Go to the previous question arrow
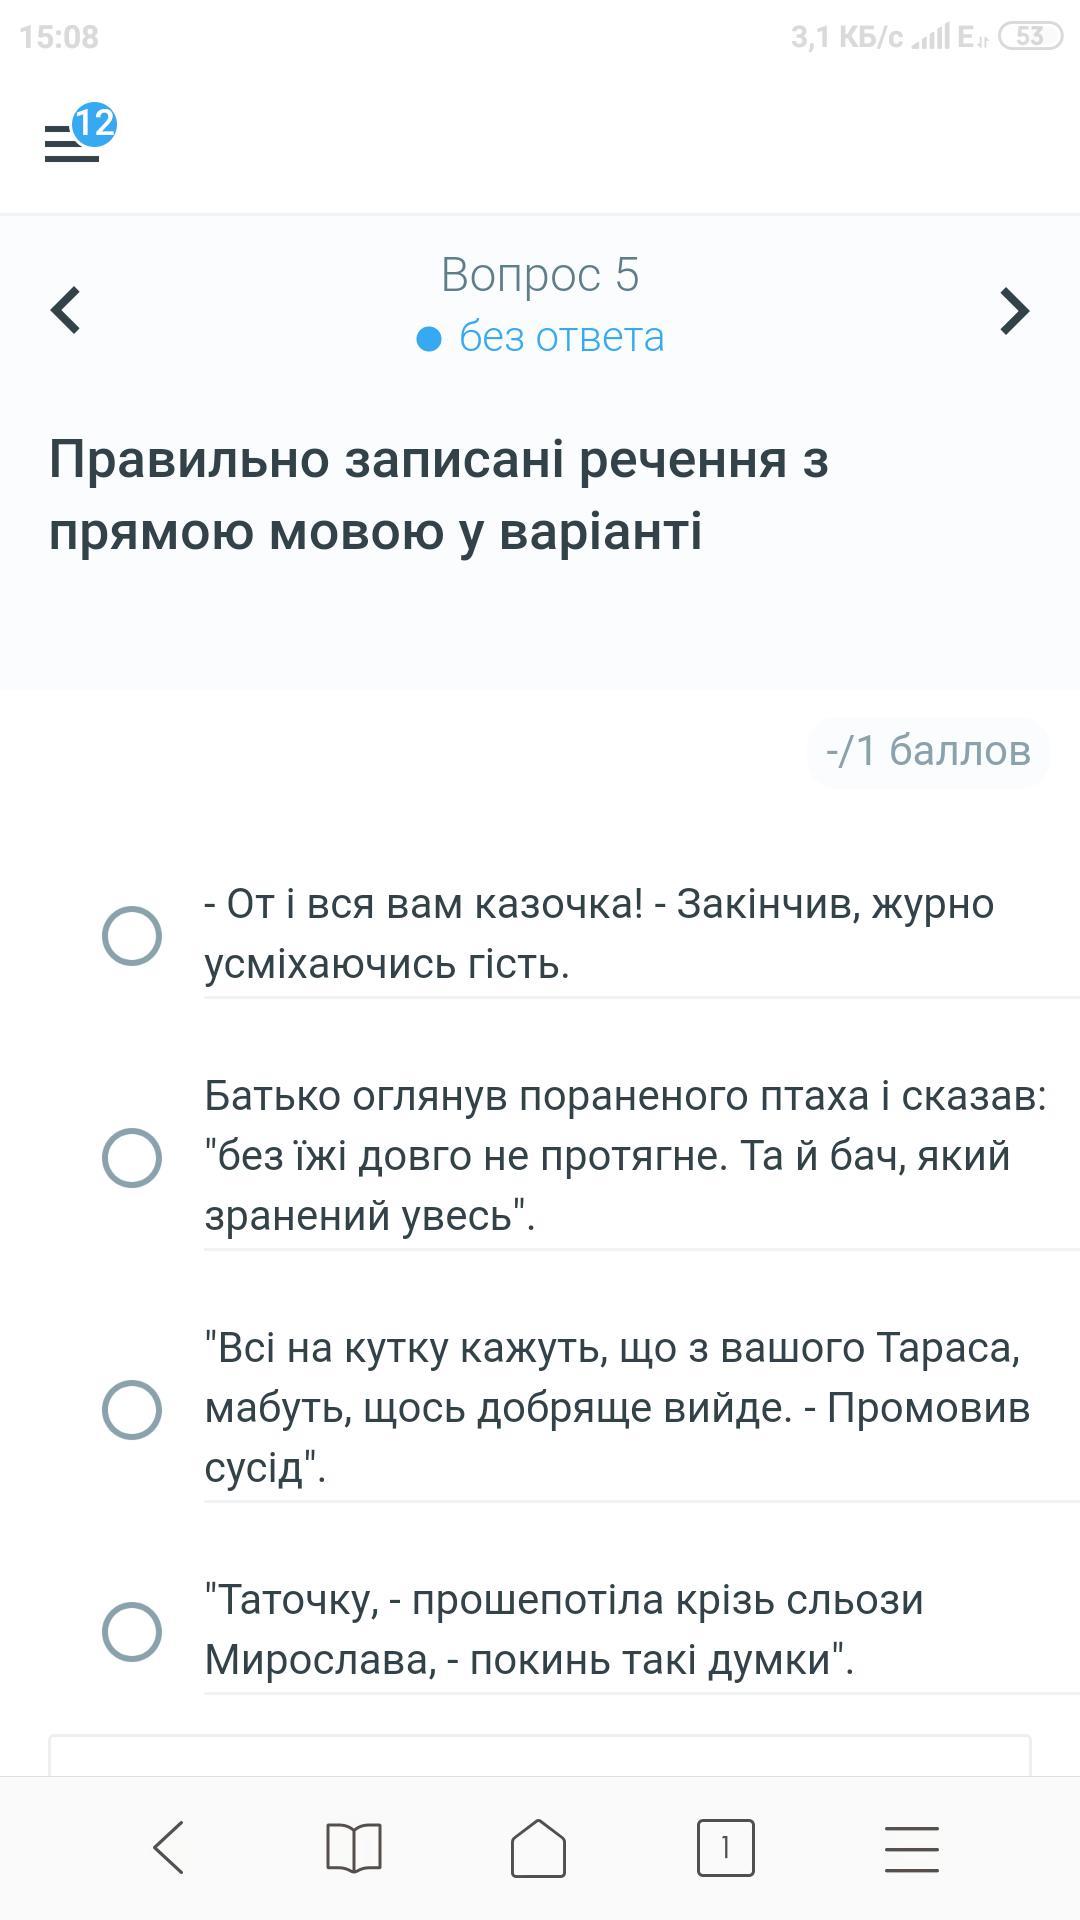Image resolution: width=1080 pixels, height=1920 pixels. click(x=66, y=310)
